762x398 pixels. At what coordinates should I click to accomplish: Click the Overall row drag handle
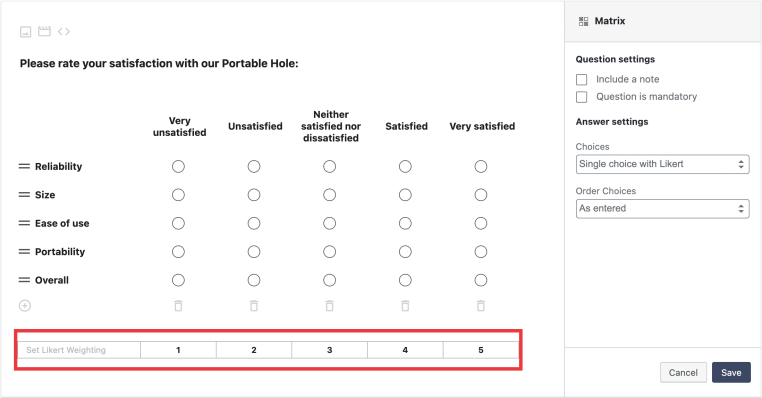(24, 280)
